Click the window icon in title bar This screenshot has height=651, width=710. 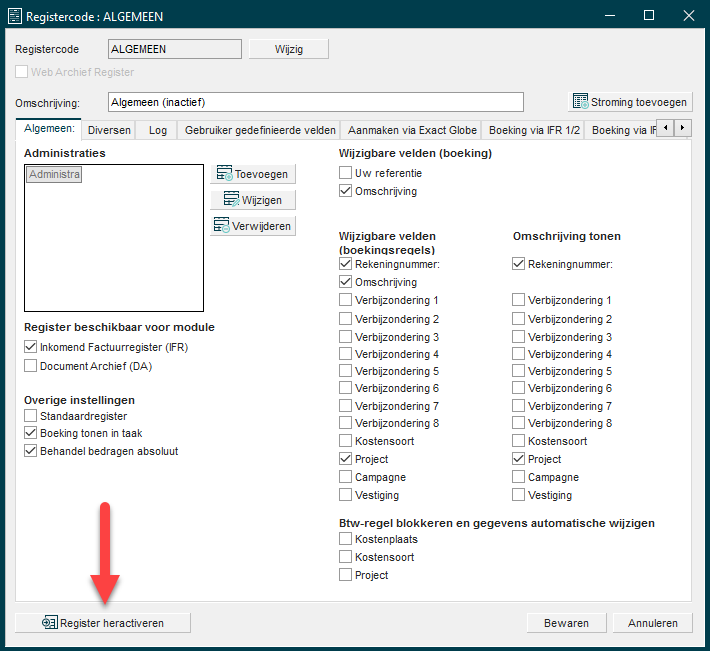(x=15, y=16)
